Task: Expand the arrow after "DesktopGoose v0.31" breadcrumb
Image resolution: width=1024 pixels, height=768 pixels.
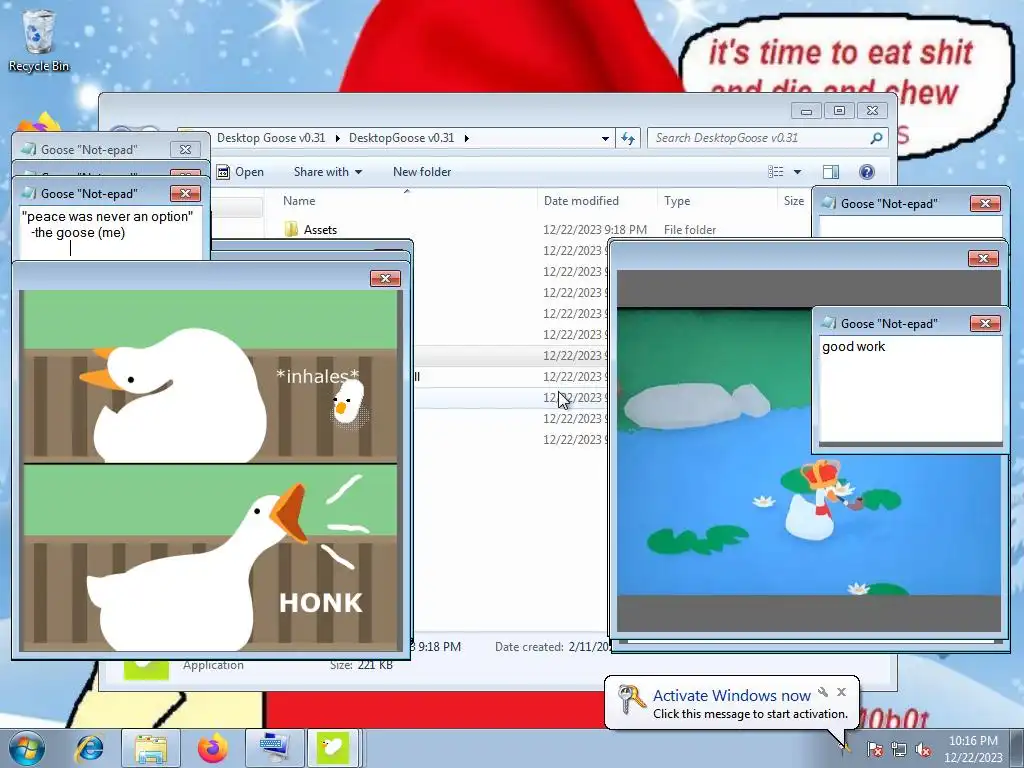Action: point(466,138)
